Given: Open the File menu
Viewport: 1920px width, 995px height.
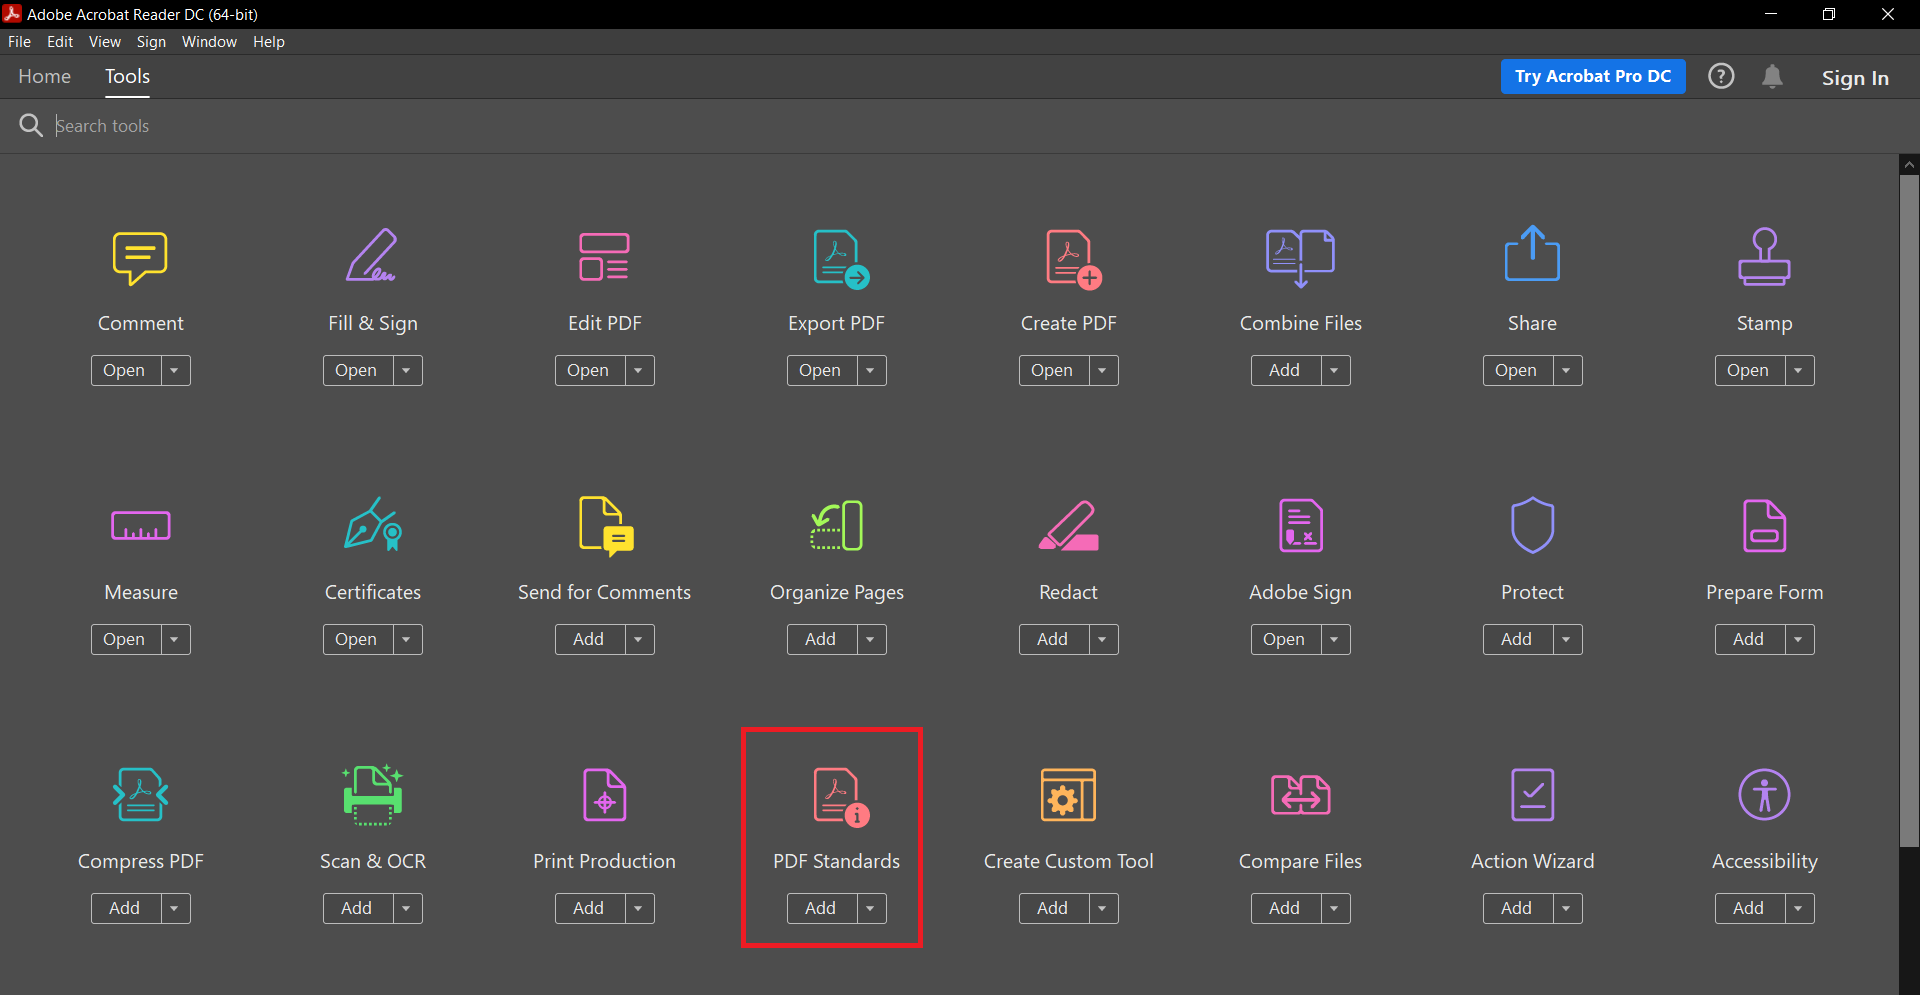Looking at the screenshot, I should [x=19, y=42].
